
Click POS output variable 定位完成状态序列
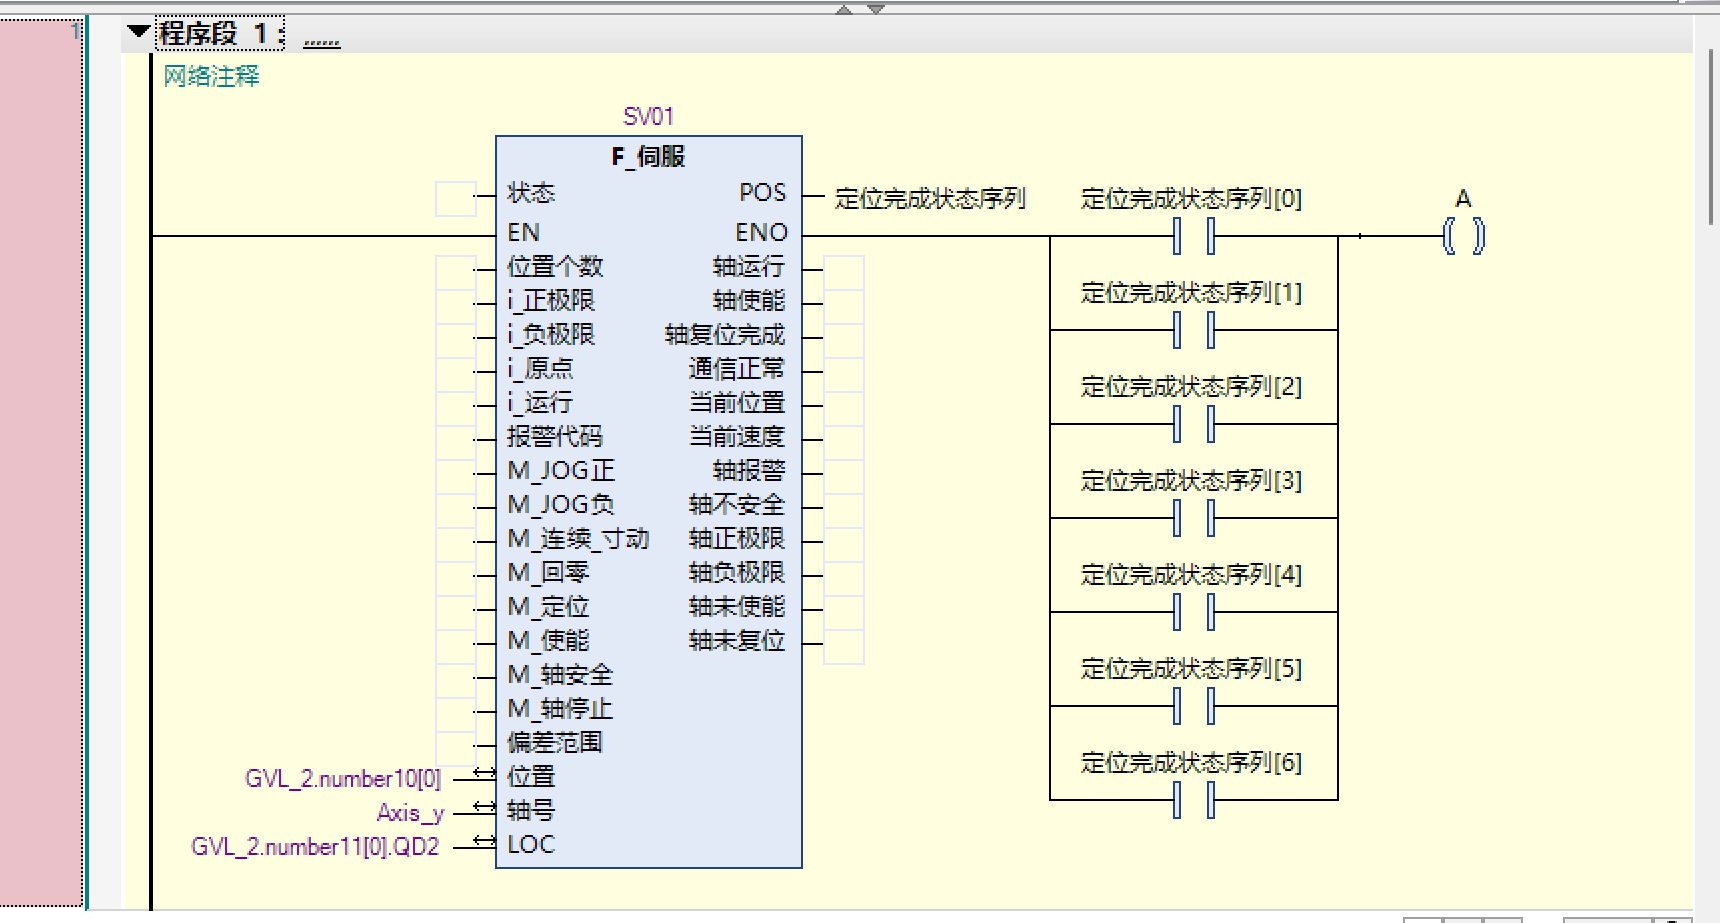click(x=930, y=199)
